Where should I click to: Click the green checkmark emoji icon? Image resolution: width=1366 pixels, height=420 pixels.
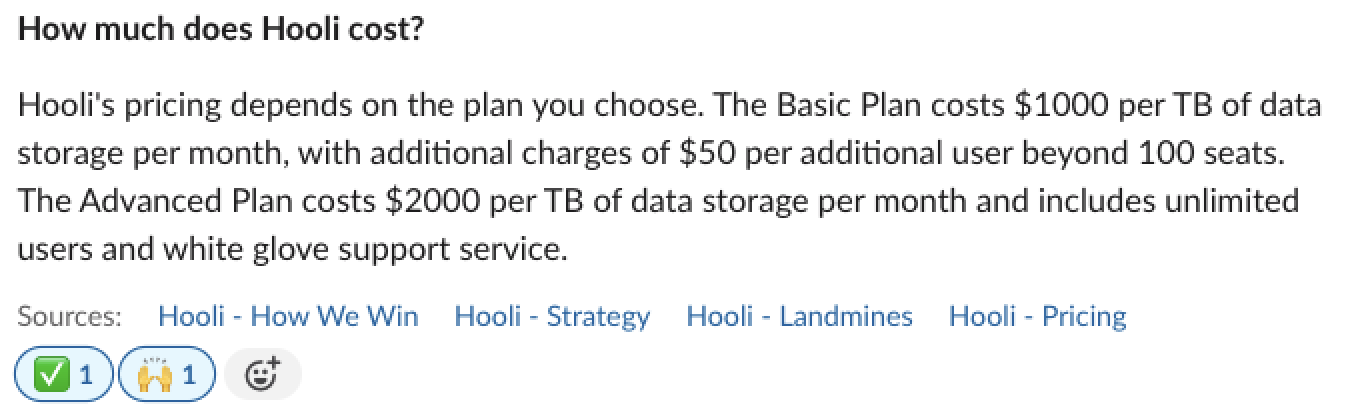click(49, 375)
